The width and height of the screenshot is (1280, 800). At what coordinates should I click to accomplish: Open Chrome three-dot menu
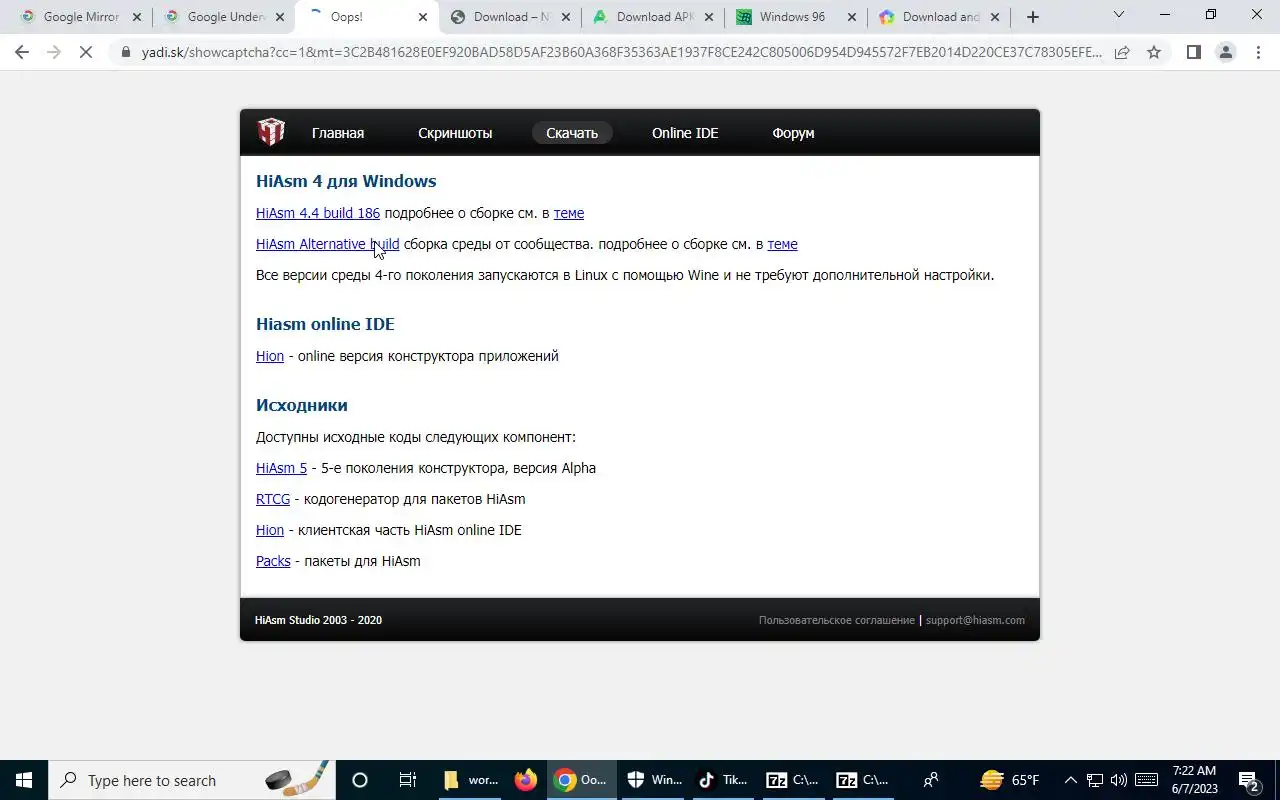pyautogui.click(x=1258, y=52)
